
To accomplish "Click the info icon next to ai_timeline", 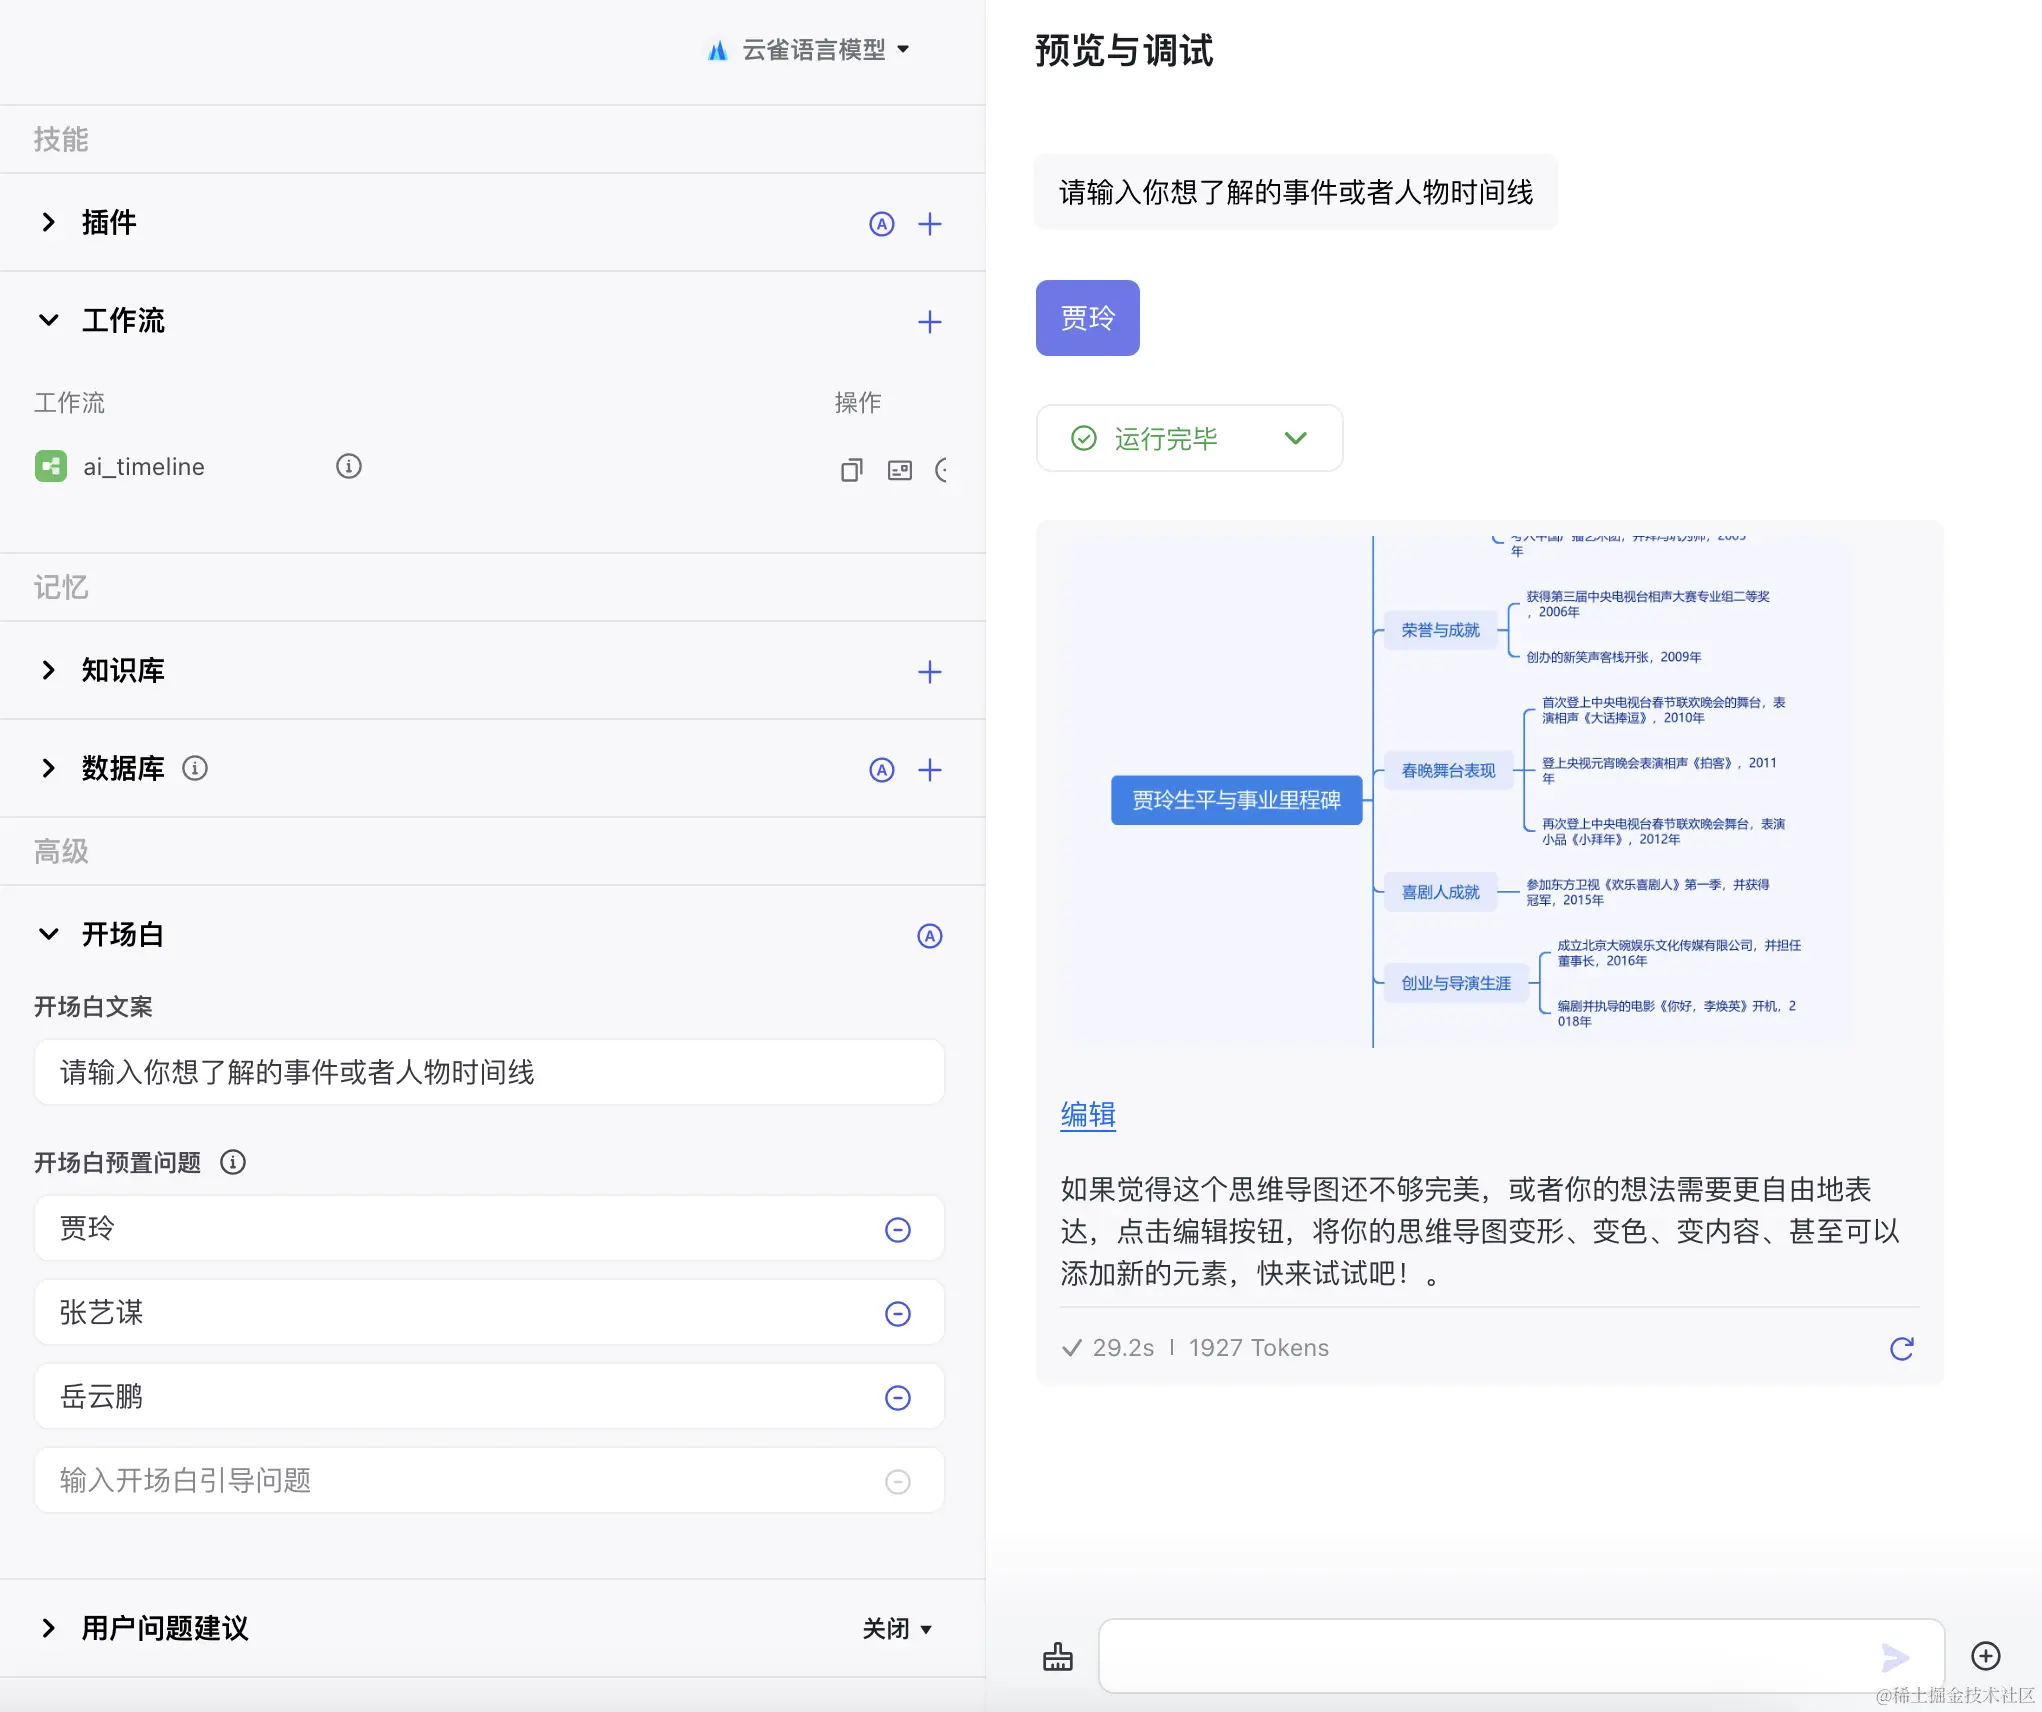I will pyautogui.click(x=348, y=466).
